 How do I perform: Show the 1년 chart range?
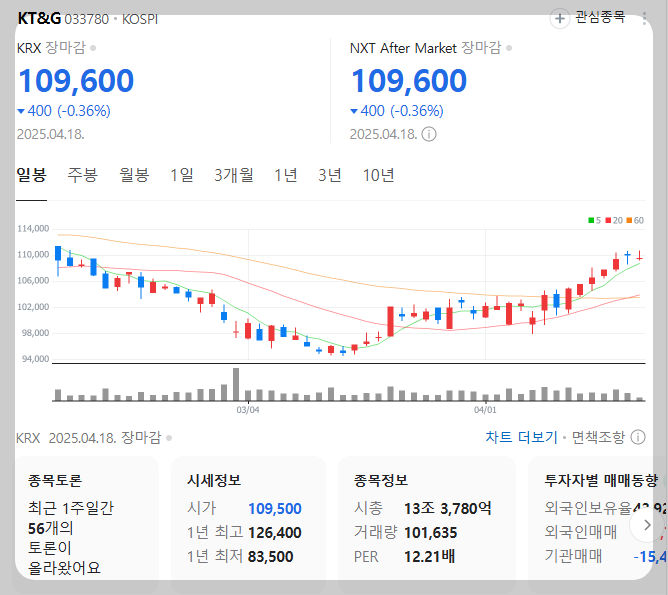click(285, 175)
